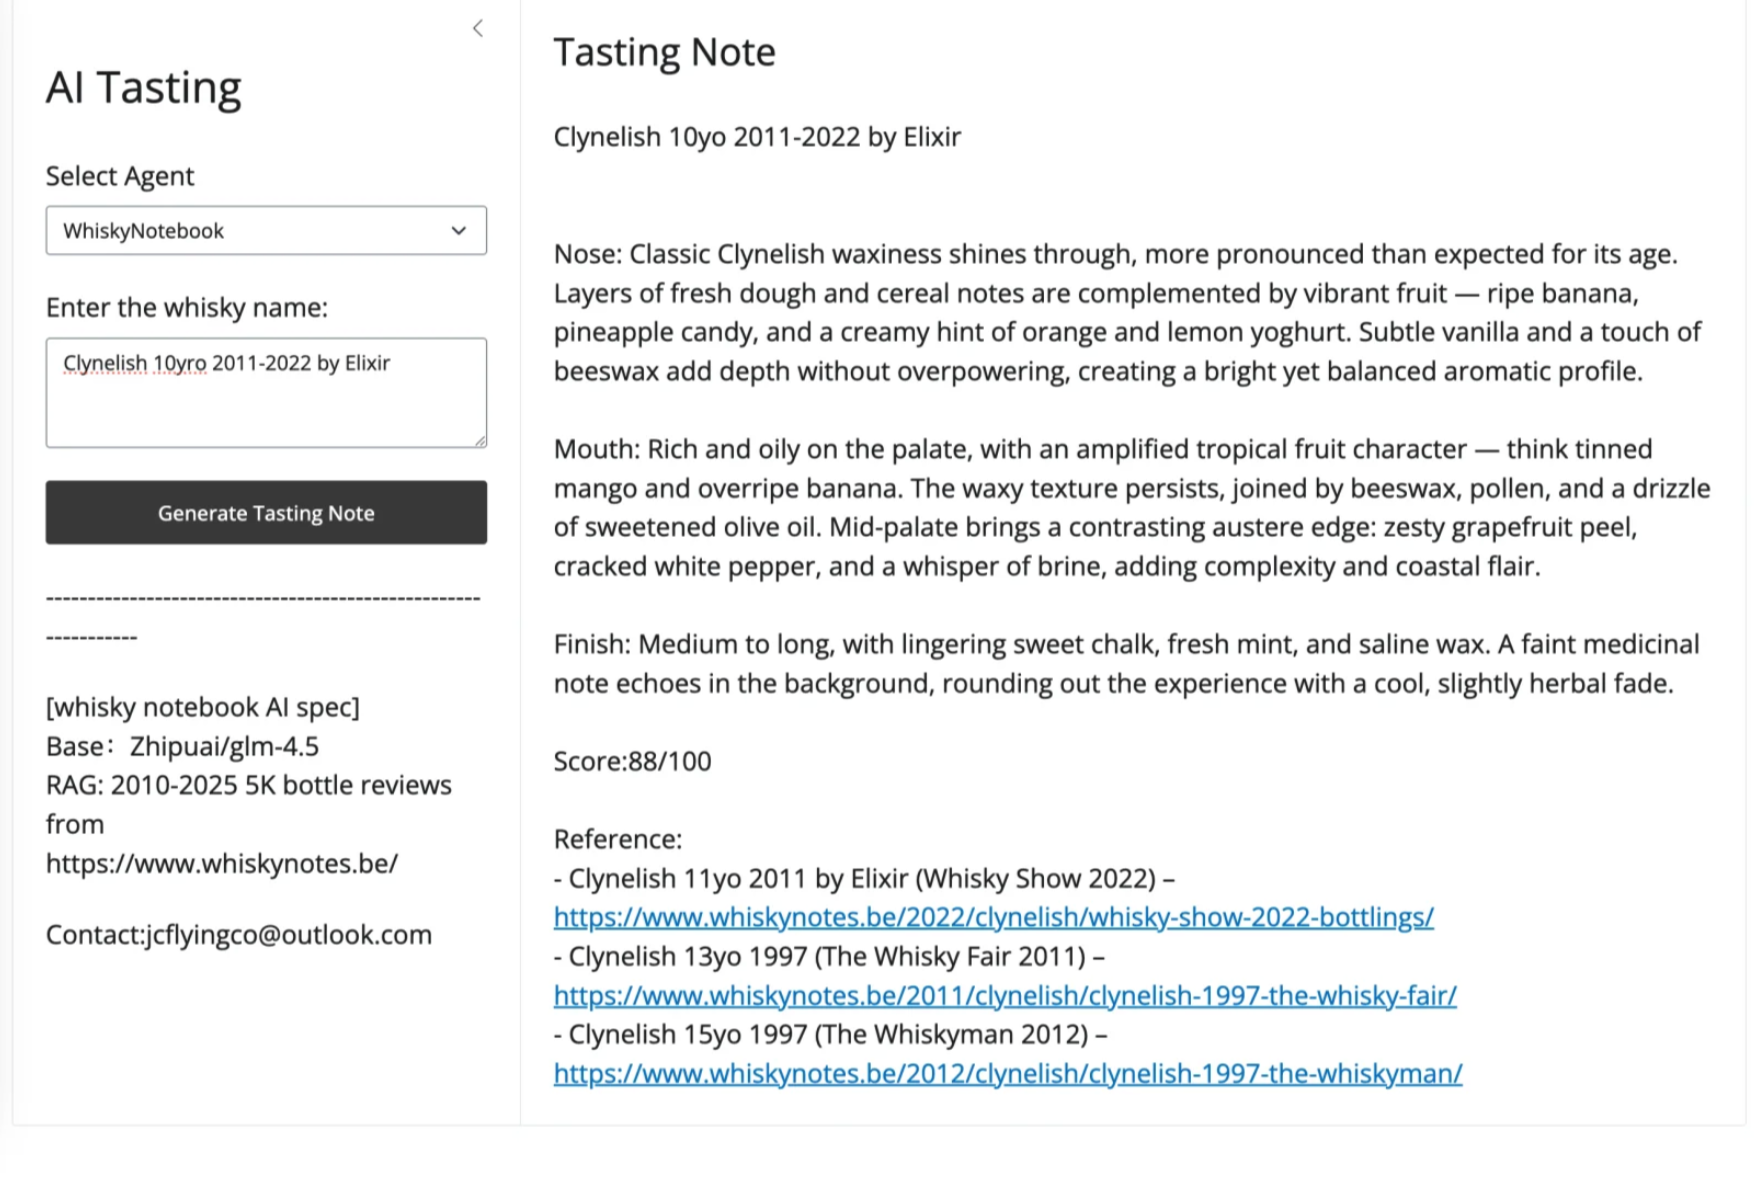Click the Enter the whisky name label
The height and width of the screenshot is (1178, 1754).
click(x=186, y=307)
